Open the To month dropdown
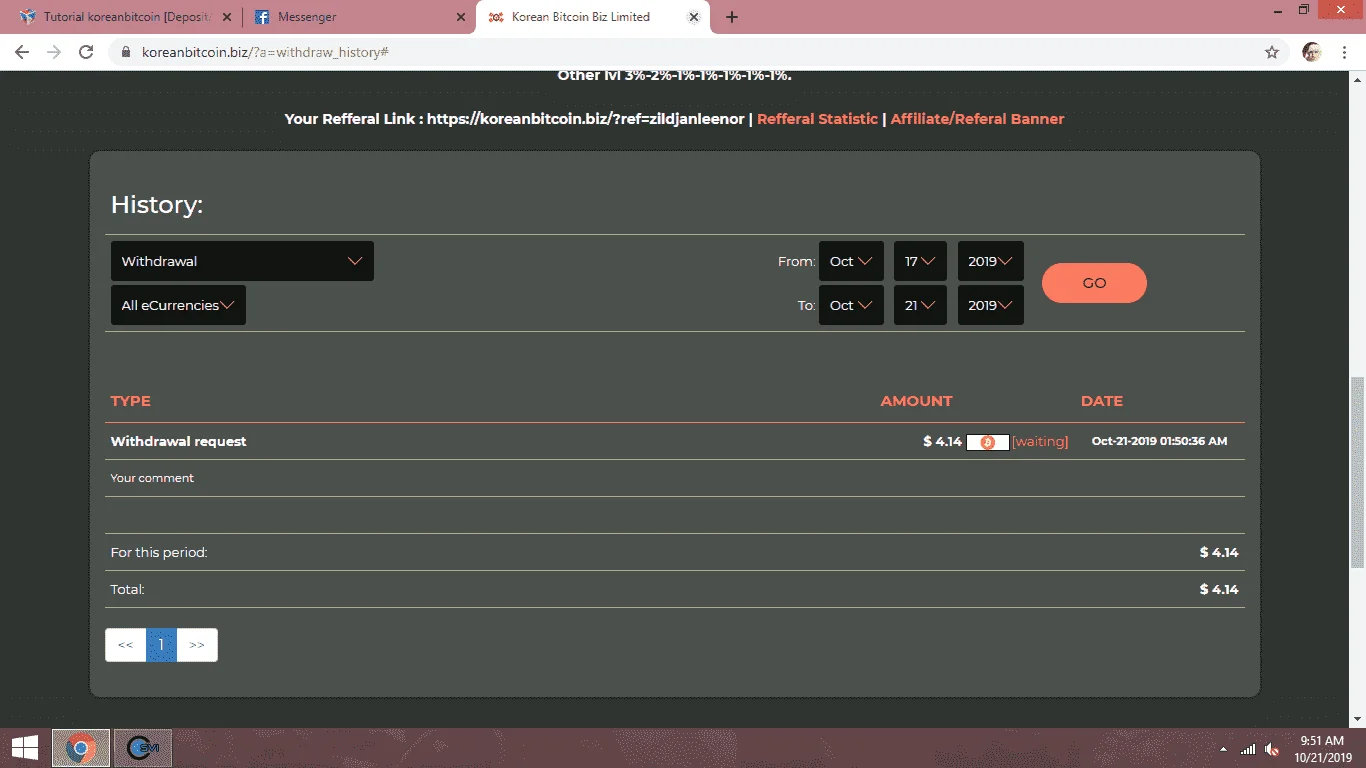The width and height of the screenshot is (1366, 768). click(x=851, y=305)
